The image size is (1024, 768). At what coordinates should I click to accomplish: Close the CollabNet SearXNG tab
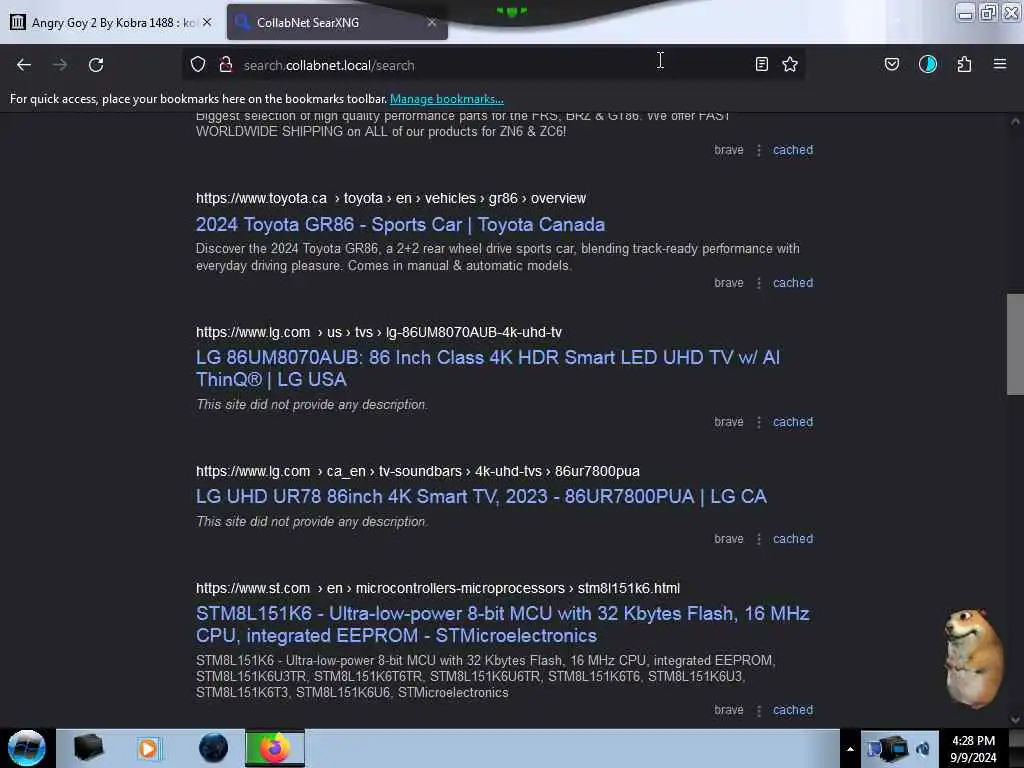[432, 22]
